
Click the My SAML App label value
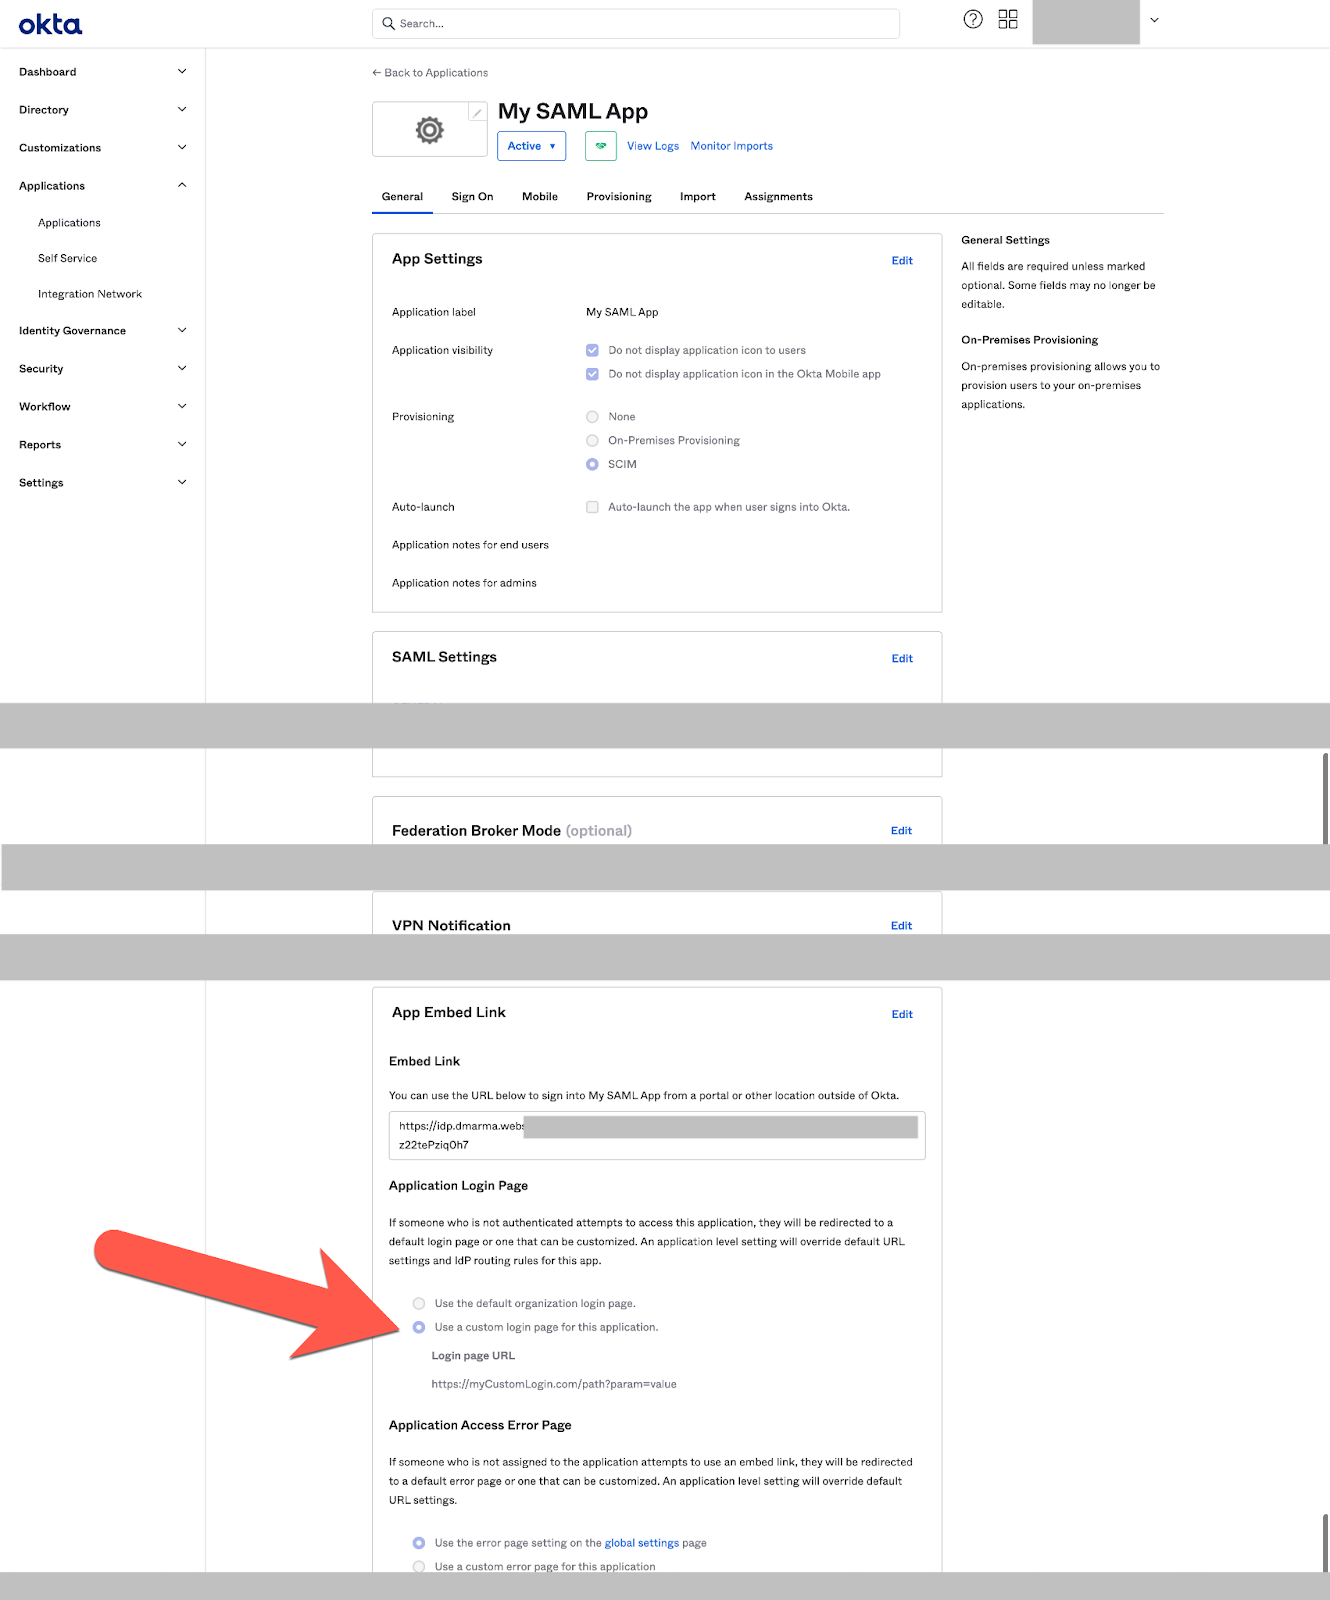622,312
